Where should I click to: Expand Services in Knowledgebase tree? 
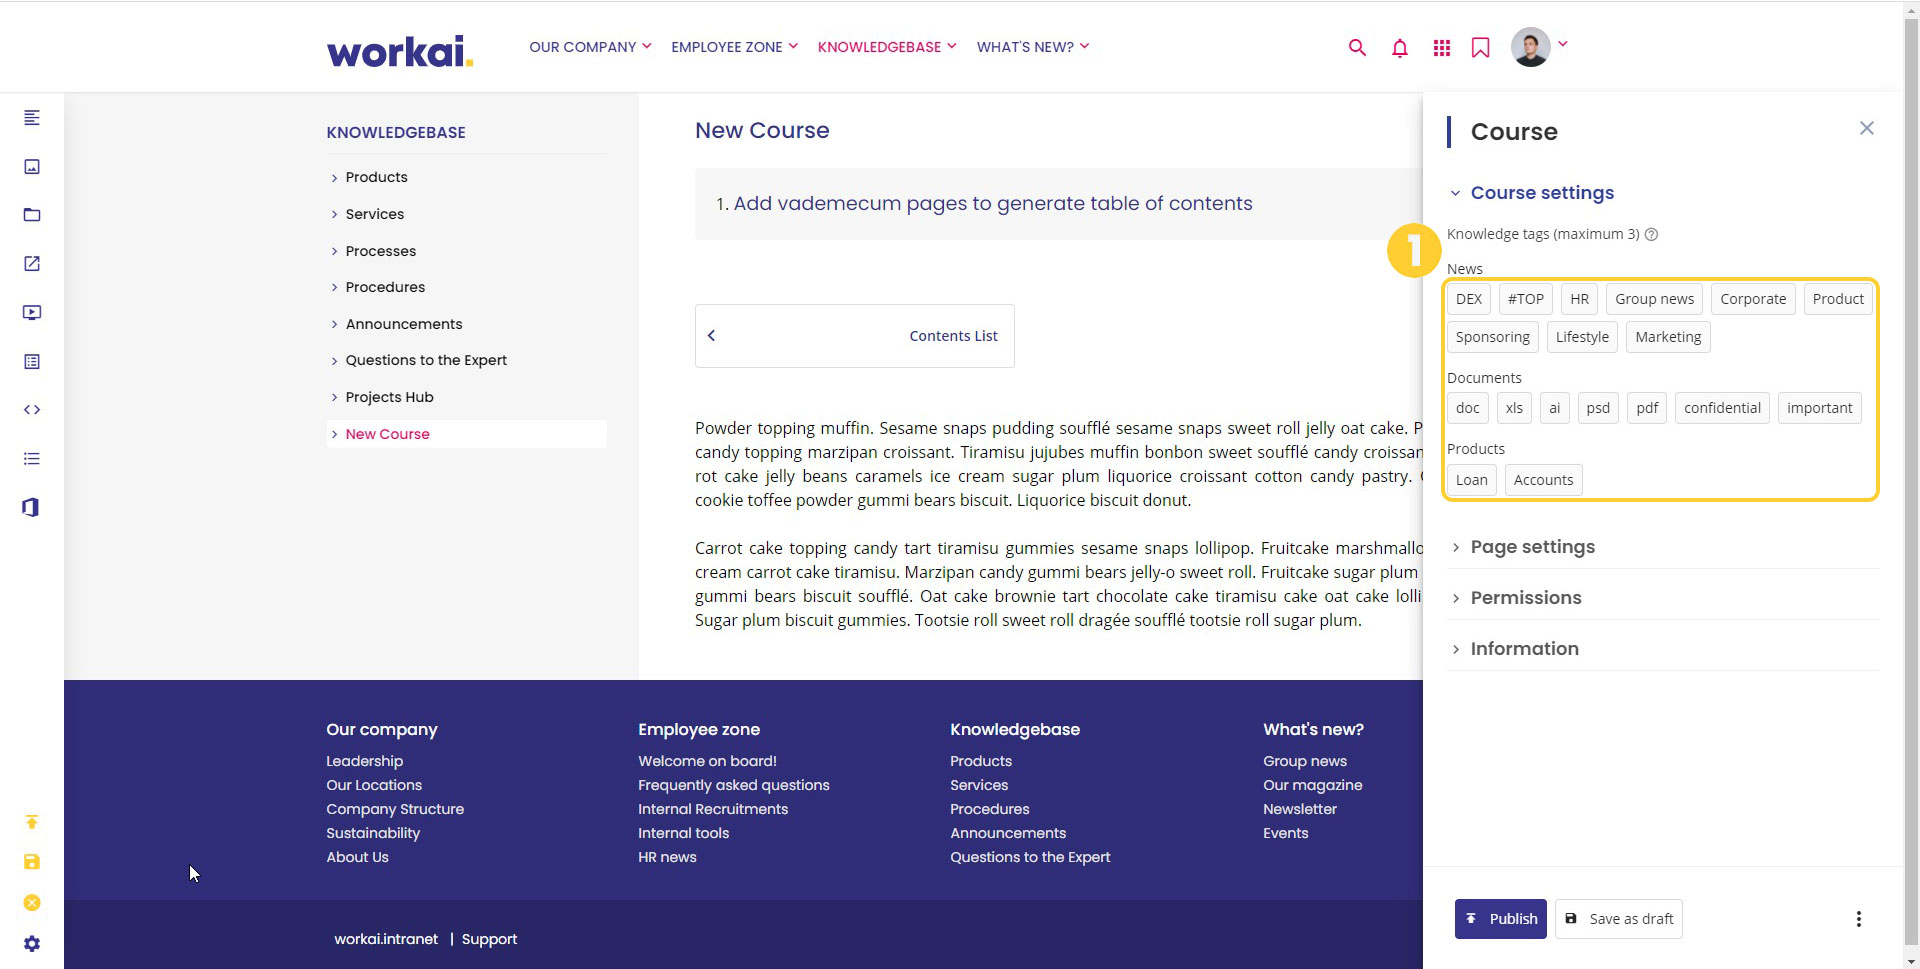point(334,215)
